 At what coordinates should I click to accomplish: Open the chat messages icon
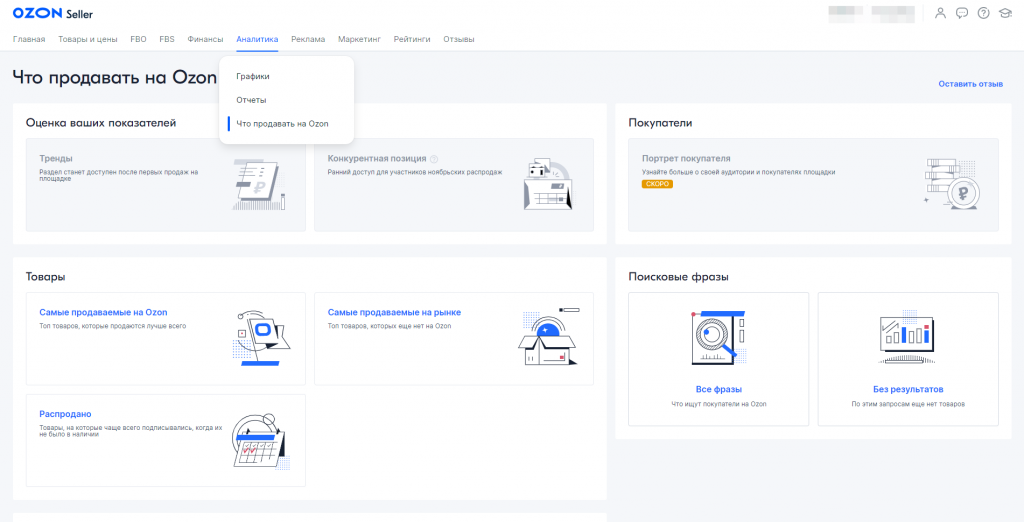pyautogui.click(x=962, y=13)
